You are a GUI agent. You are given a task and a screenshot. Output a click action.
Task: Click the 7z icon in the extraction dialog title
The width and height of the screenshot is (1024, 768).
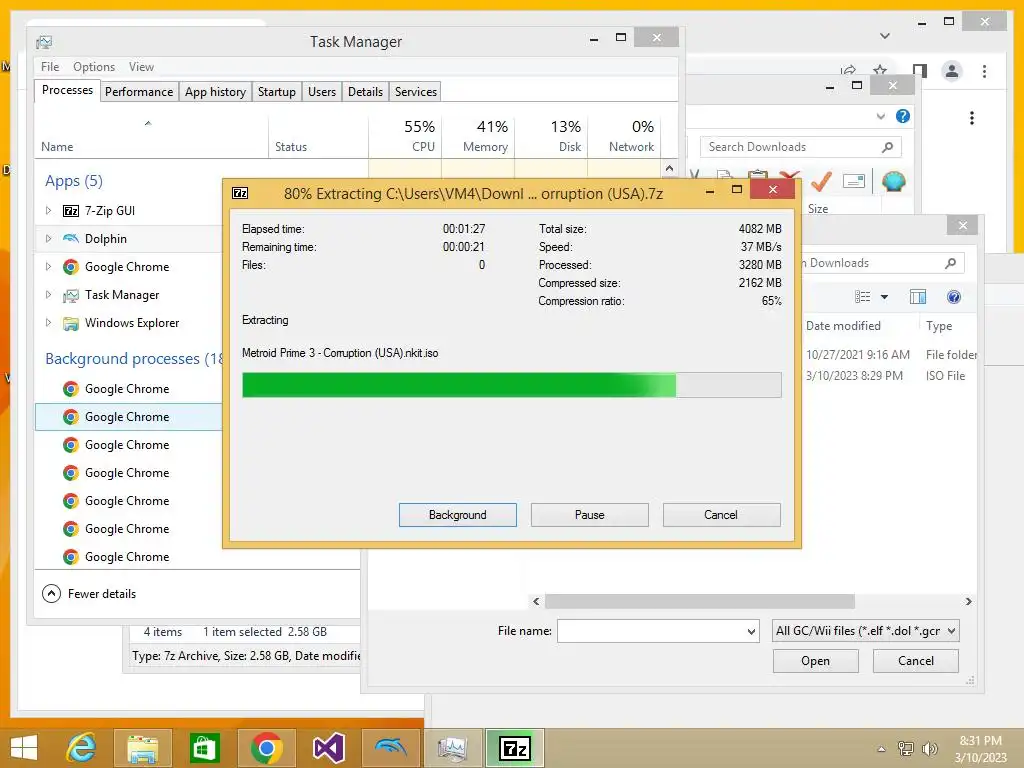coord(240,193)
